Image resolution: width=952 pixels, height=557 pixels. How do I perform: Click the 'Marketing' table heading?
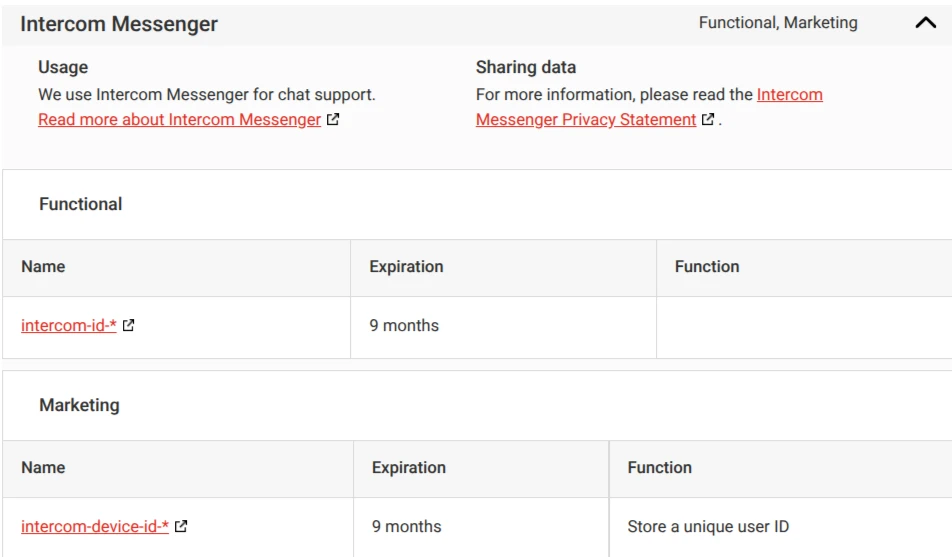(80, 405)
